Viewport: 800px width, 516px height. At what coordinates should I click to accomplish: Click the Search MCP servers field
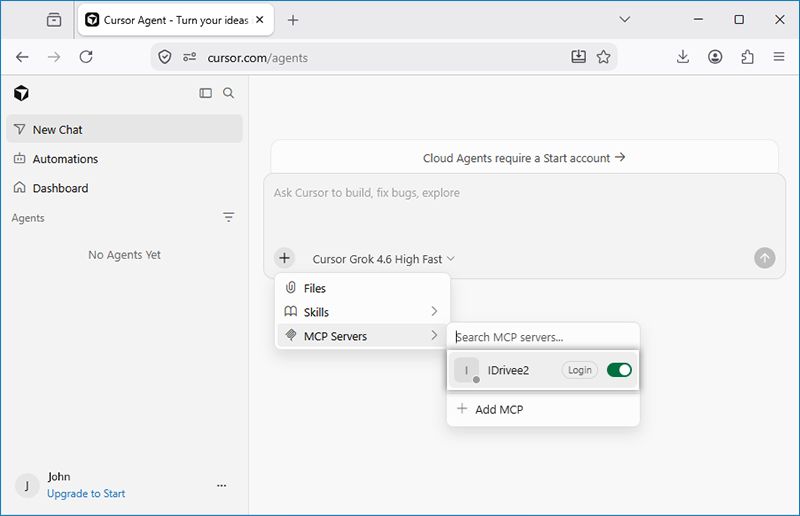point(543,337)
